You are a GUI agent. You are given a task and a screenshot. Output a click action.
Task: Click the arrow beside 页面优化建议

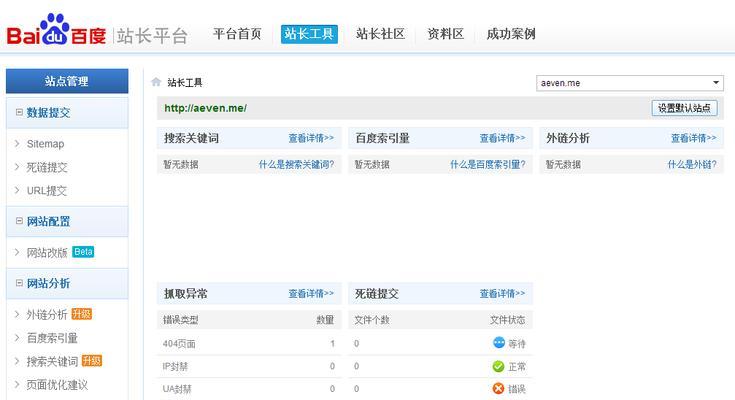(x=17, y=385)
